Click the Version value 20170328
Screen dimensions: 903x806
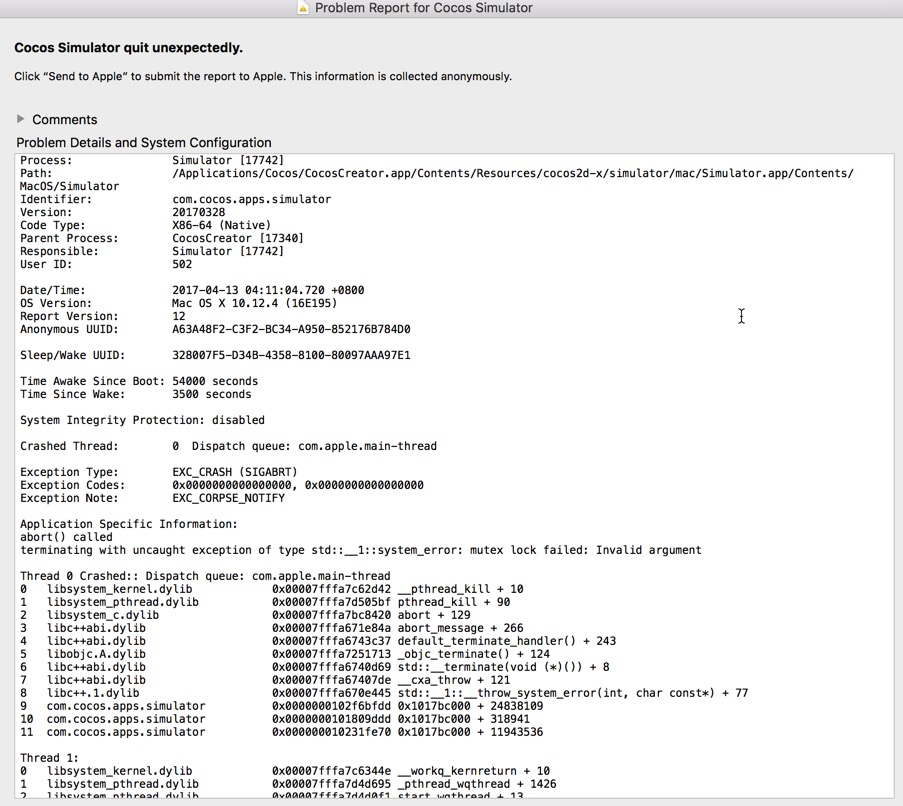[199, 212]
